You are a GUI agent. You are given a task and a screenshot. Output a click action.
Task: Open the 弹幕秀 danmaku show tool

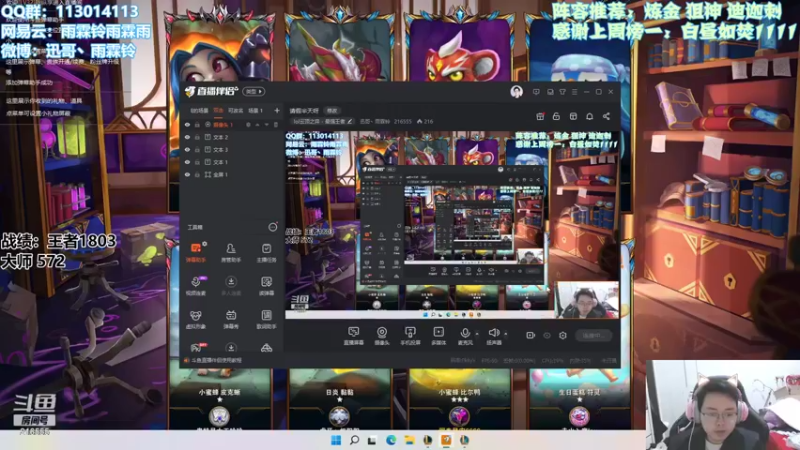click(231, 319)
